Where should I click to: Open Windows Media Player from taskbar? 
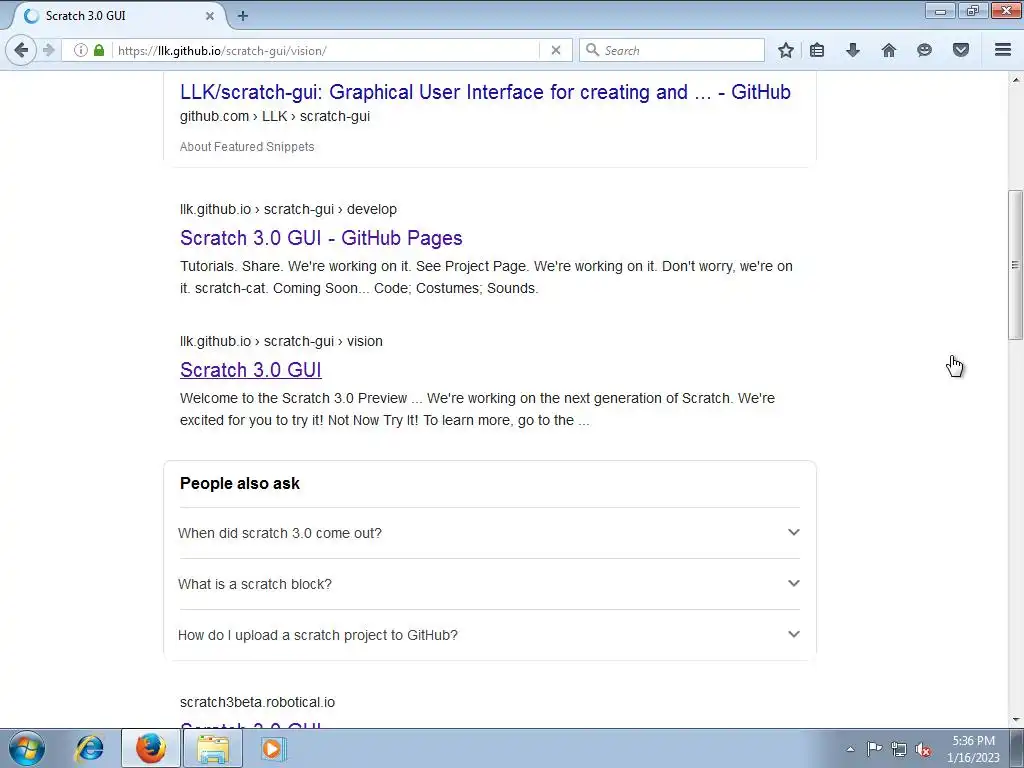272,748
